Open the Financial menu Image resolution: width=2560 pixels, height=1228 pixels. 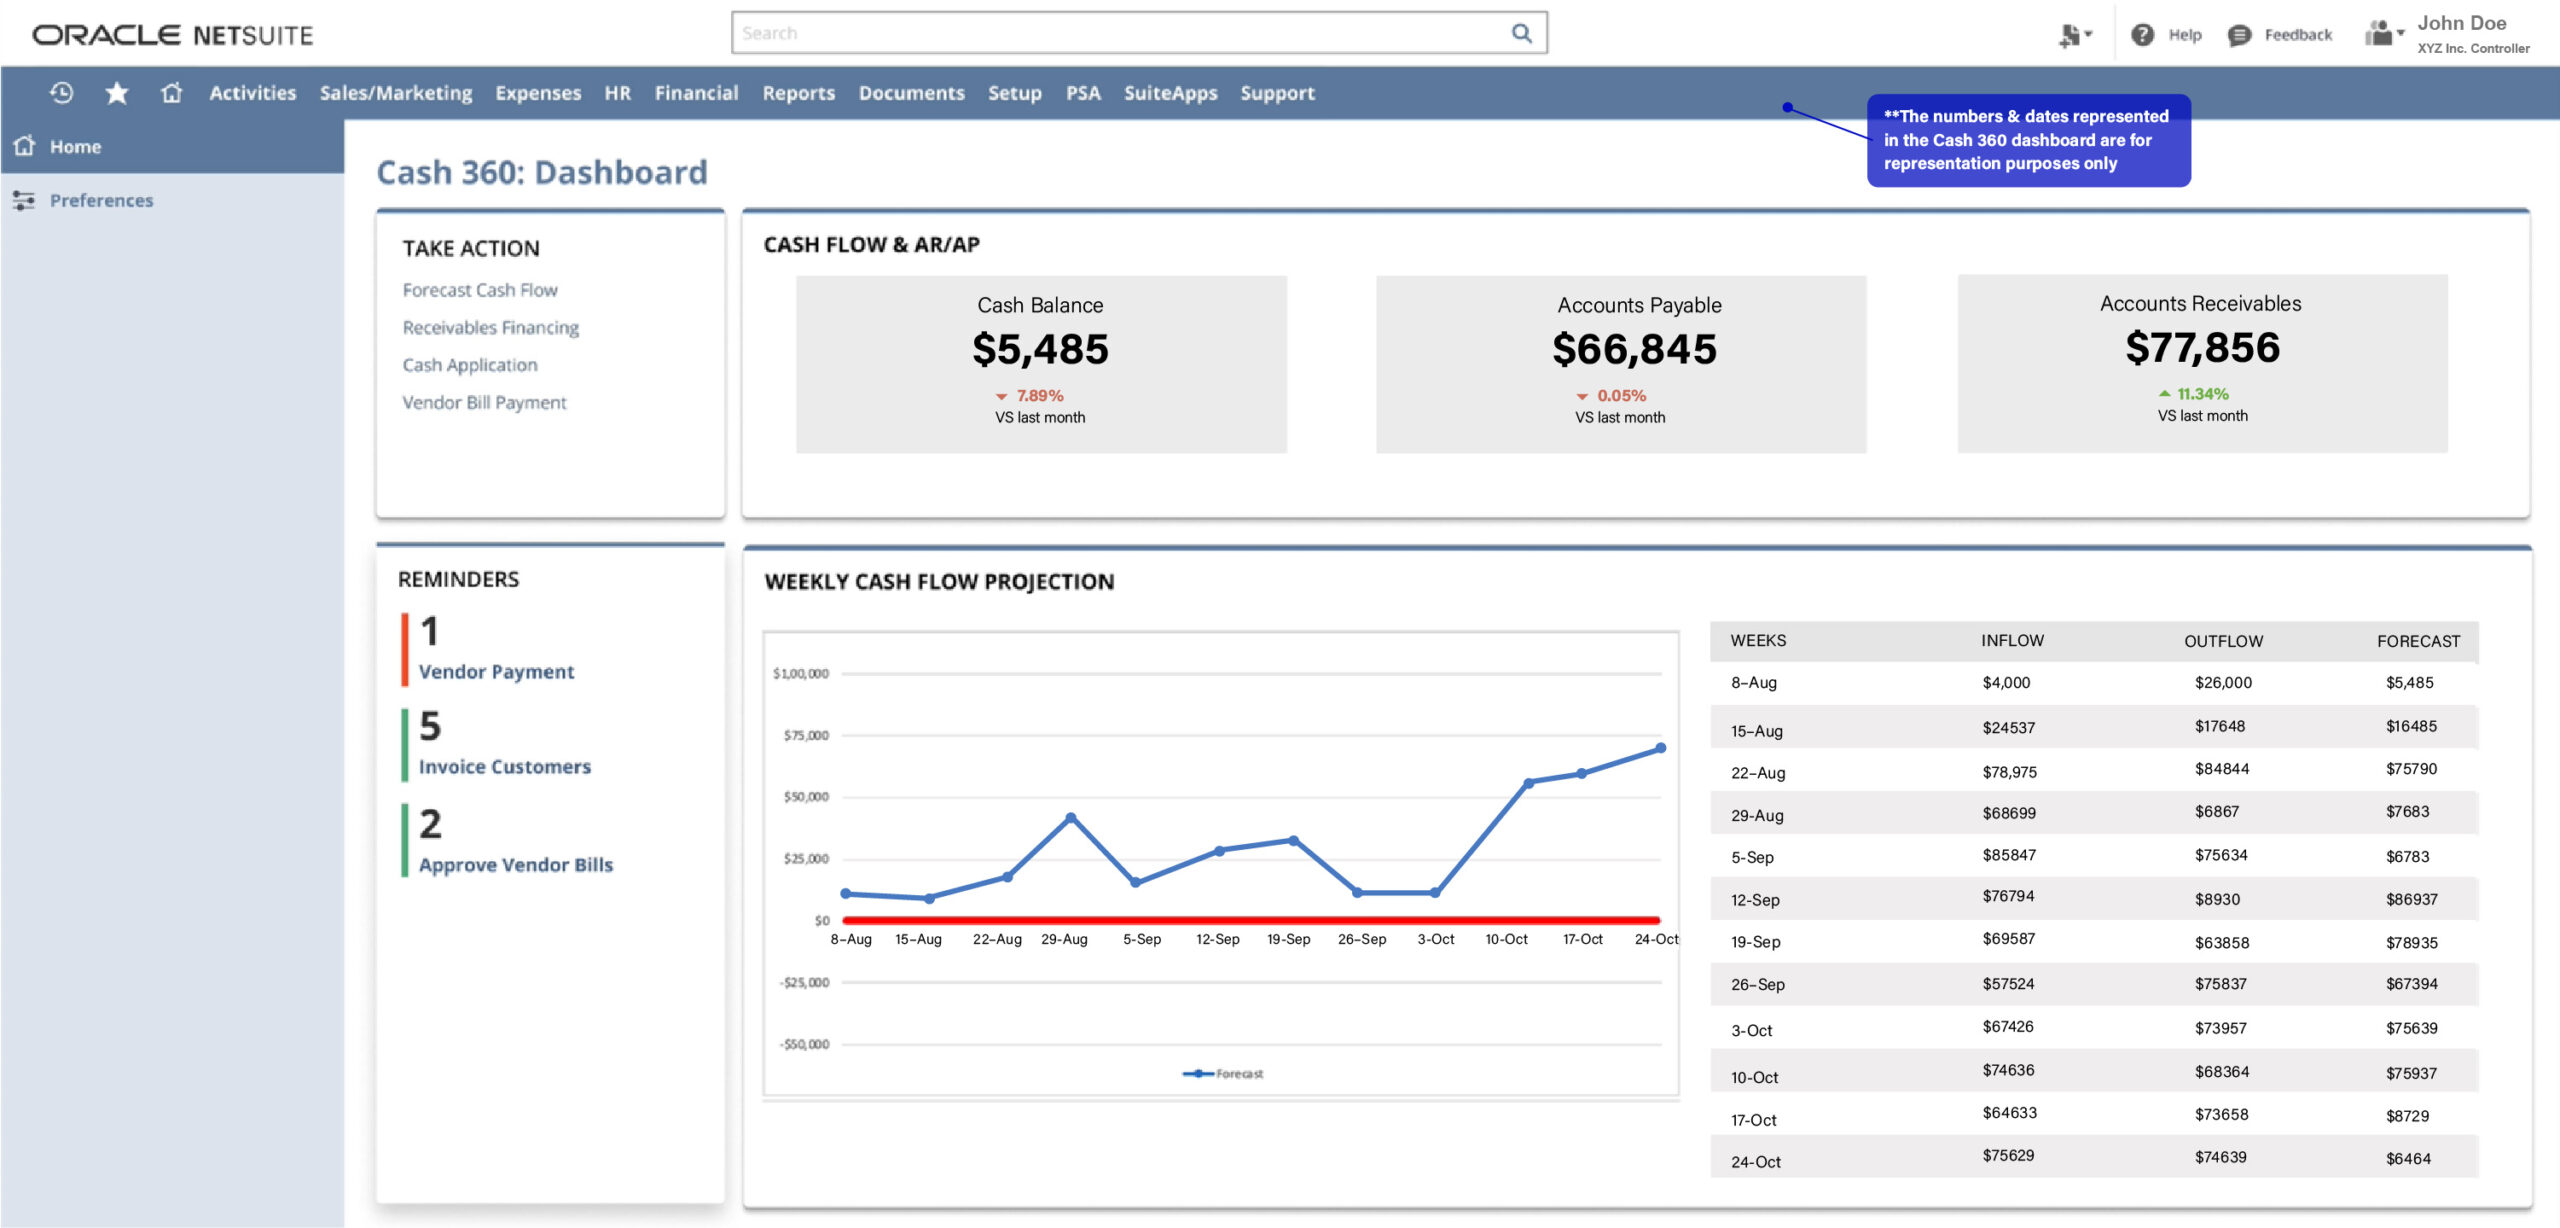coord(696,93)
